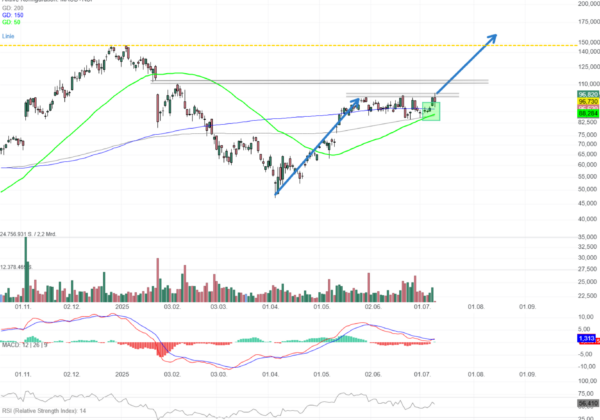The width and height of the screenshot is (600, 420).
Task: Click 01.09. date under the volume bars
Action: [527, 307]
